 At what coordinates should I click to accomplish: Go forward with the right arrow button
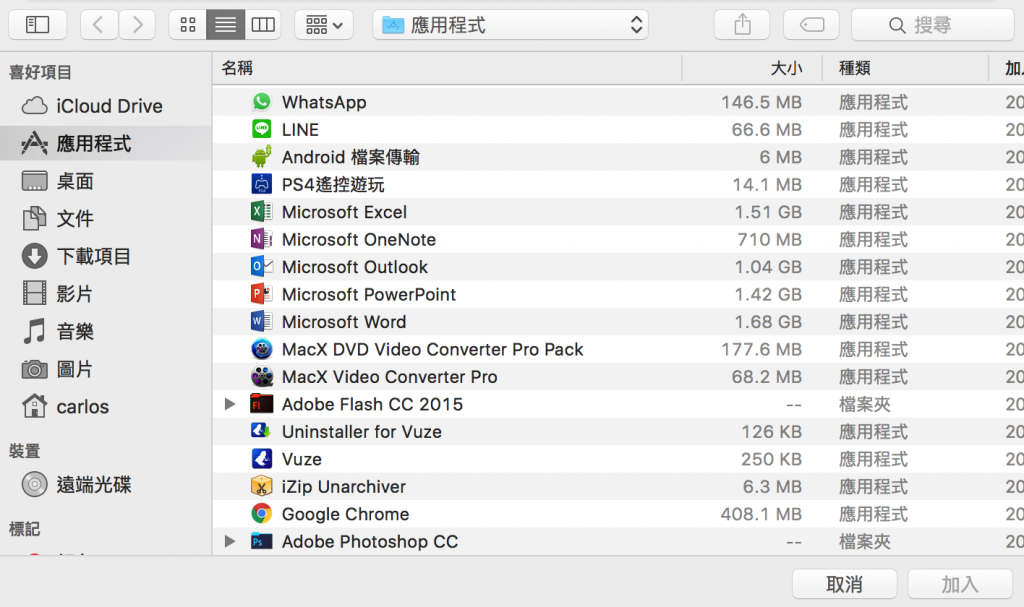(136, 25)
